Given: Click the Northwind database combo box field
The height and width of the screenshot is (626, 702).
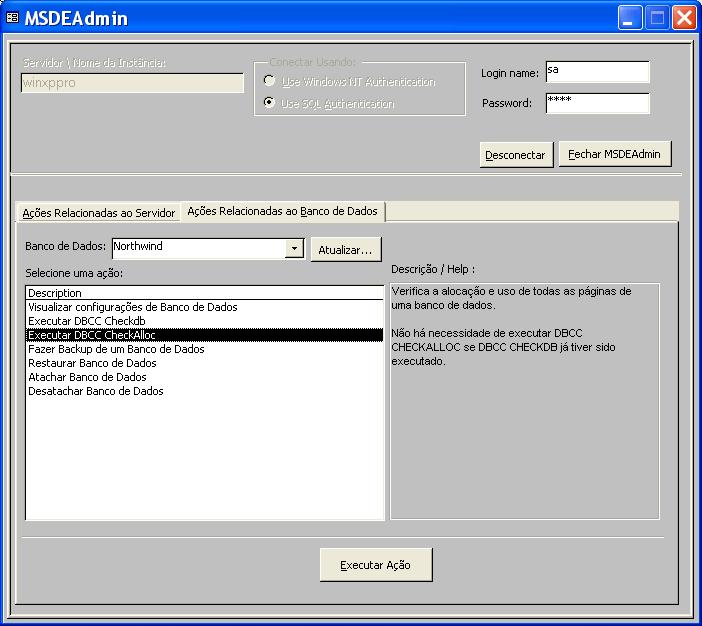Looking at the screenshot, I should (198, 248).
